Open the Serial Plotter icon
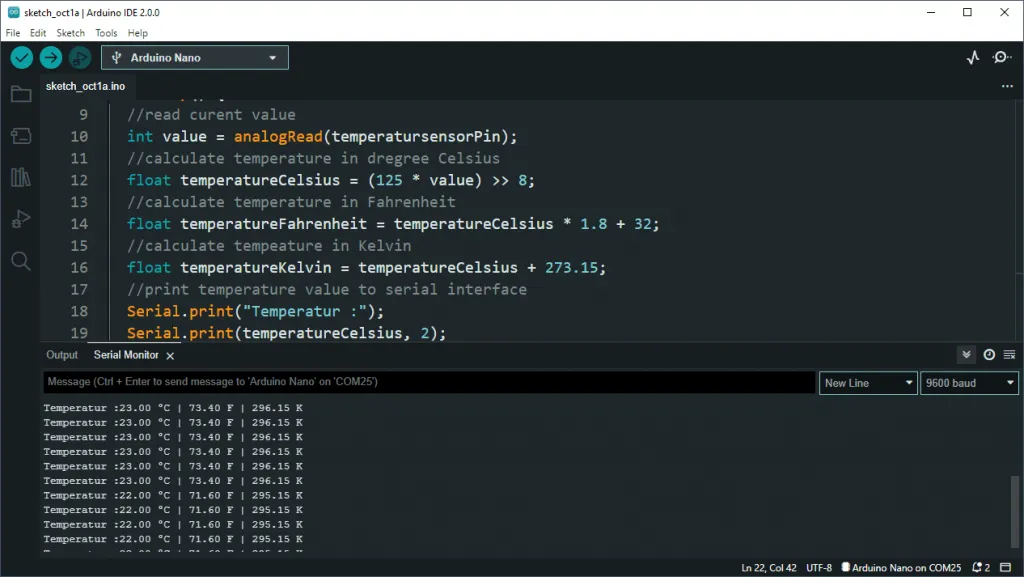1024x577 pixels. (x=973, y=58)
